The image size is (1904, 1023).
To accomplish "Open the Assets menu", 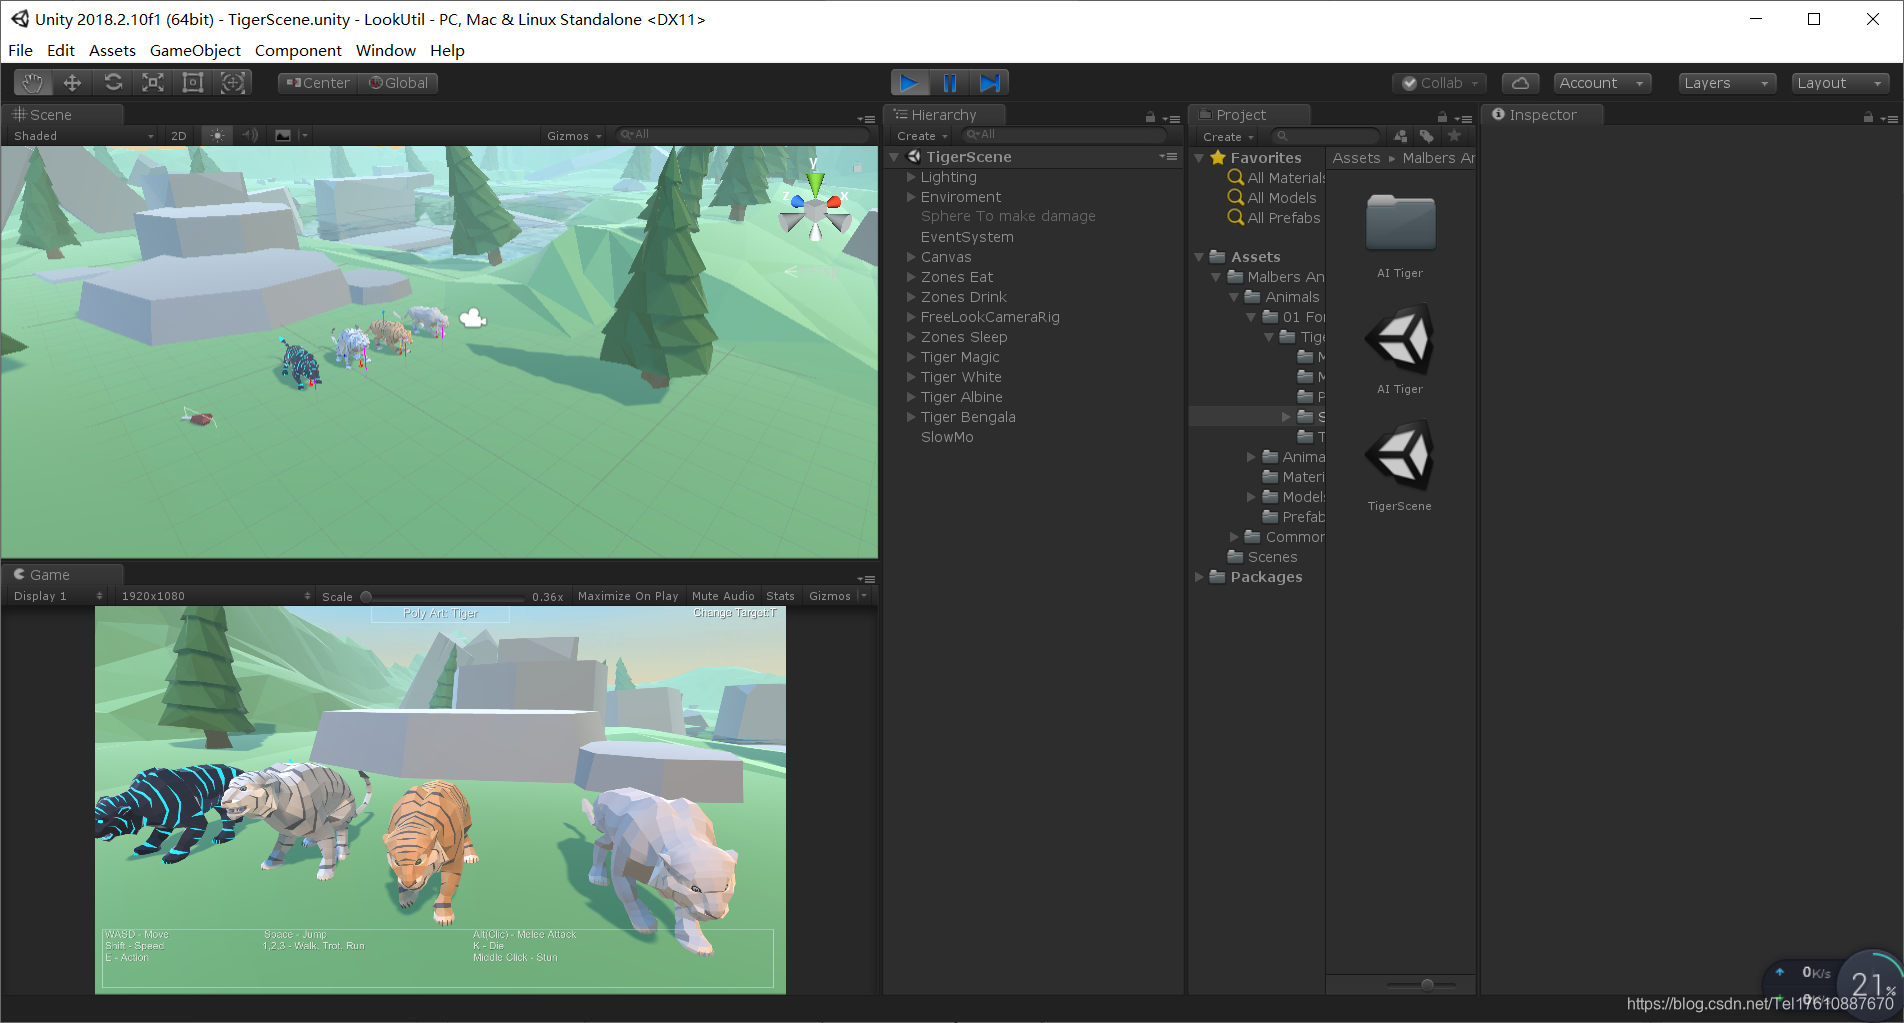I will point(112,50).
